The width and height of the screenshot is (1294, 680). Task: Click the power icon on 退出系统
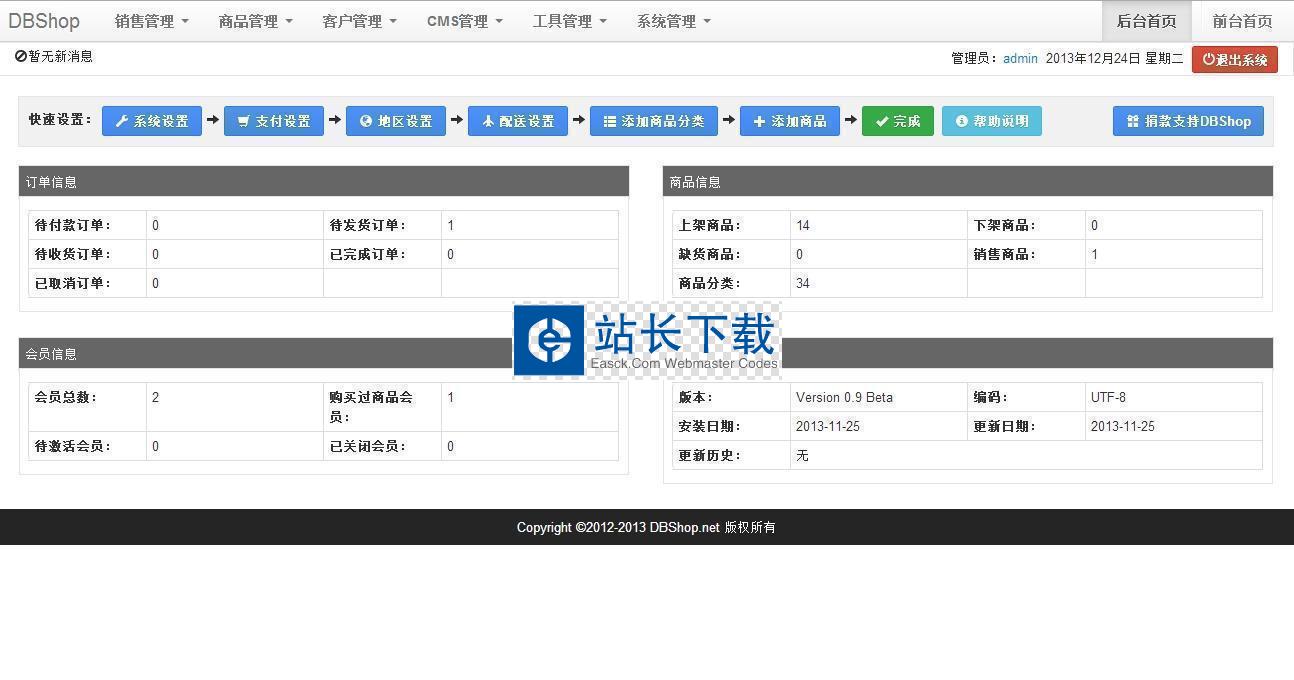1209,59
